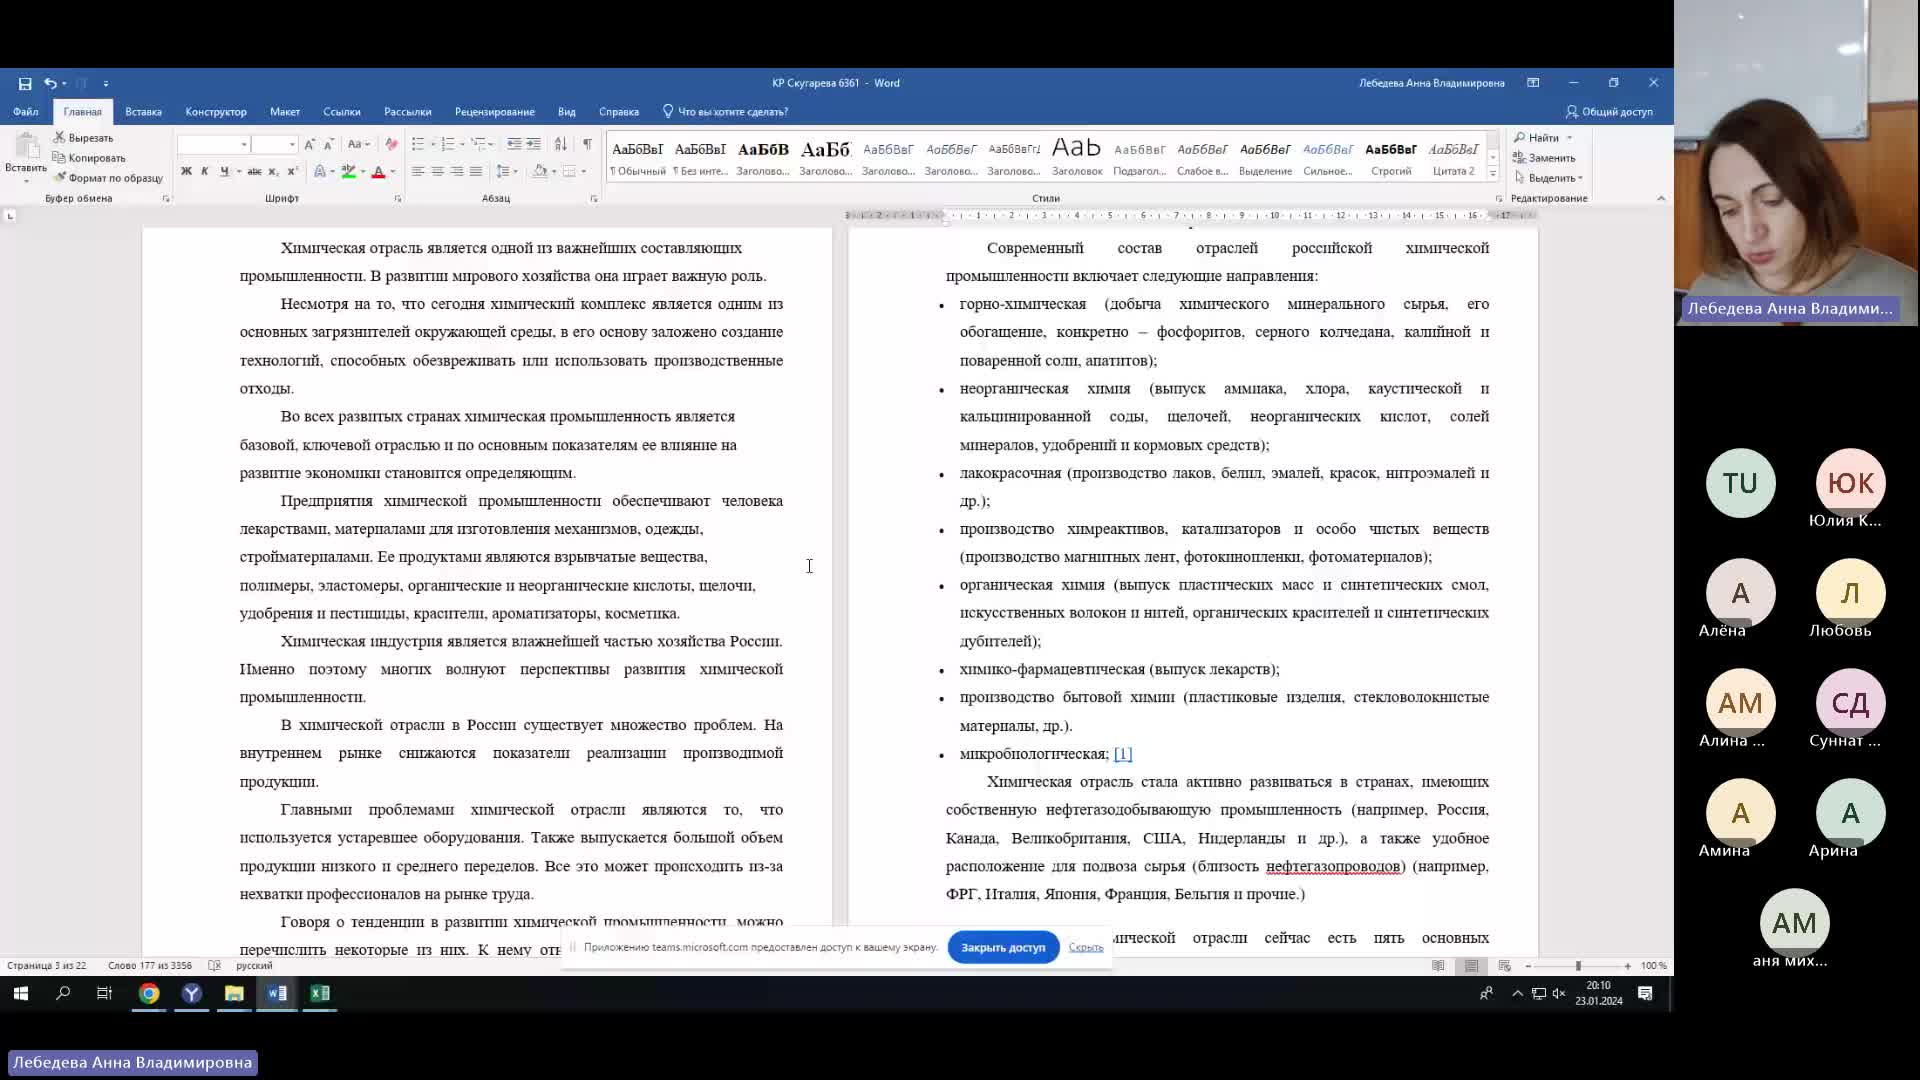
Task: Clear all formatting with eraser icon
Action: (391, 144)
